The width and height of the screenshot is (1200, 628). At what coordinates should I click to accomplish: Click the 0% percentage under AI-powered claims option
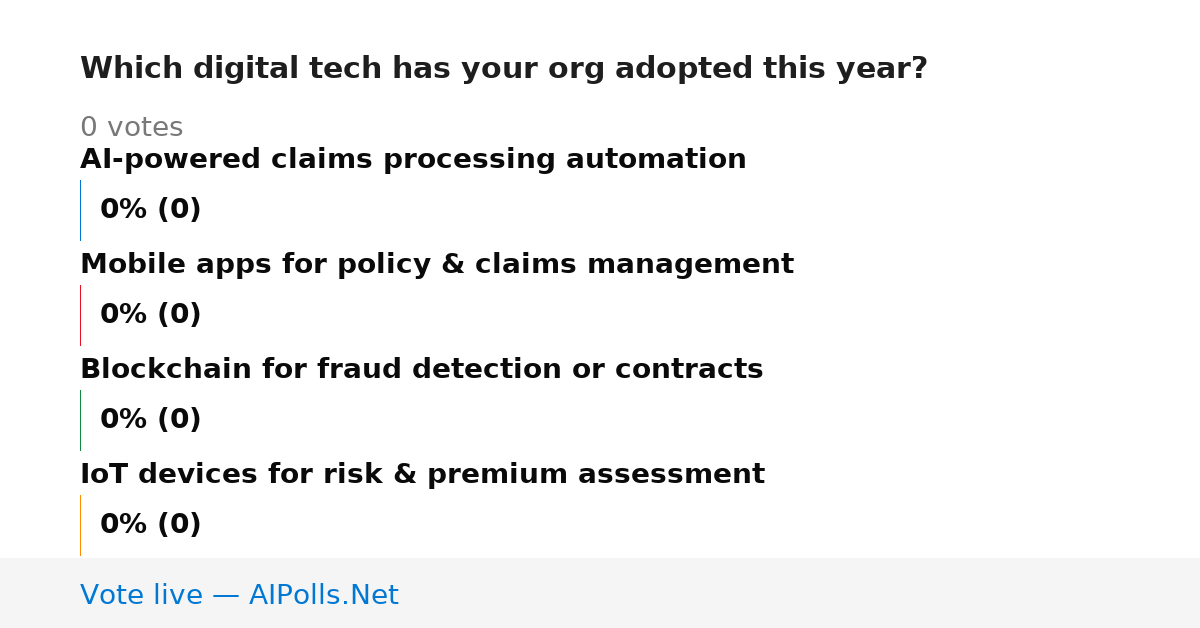point(124,210)
